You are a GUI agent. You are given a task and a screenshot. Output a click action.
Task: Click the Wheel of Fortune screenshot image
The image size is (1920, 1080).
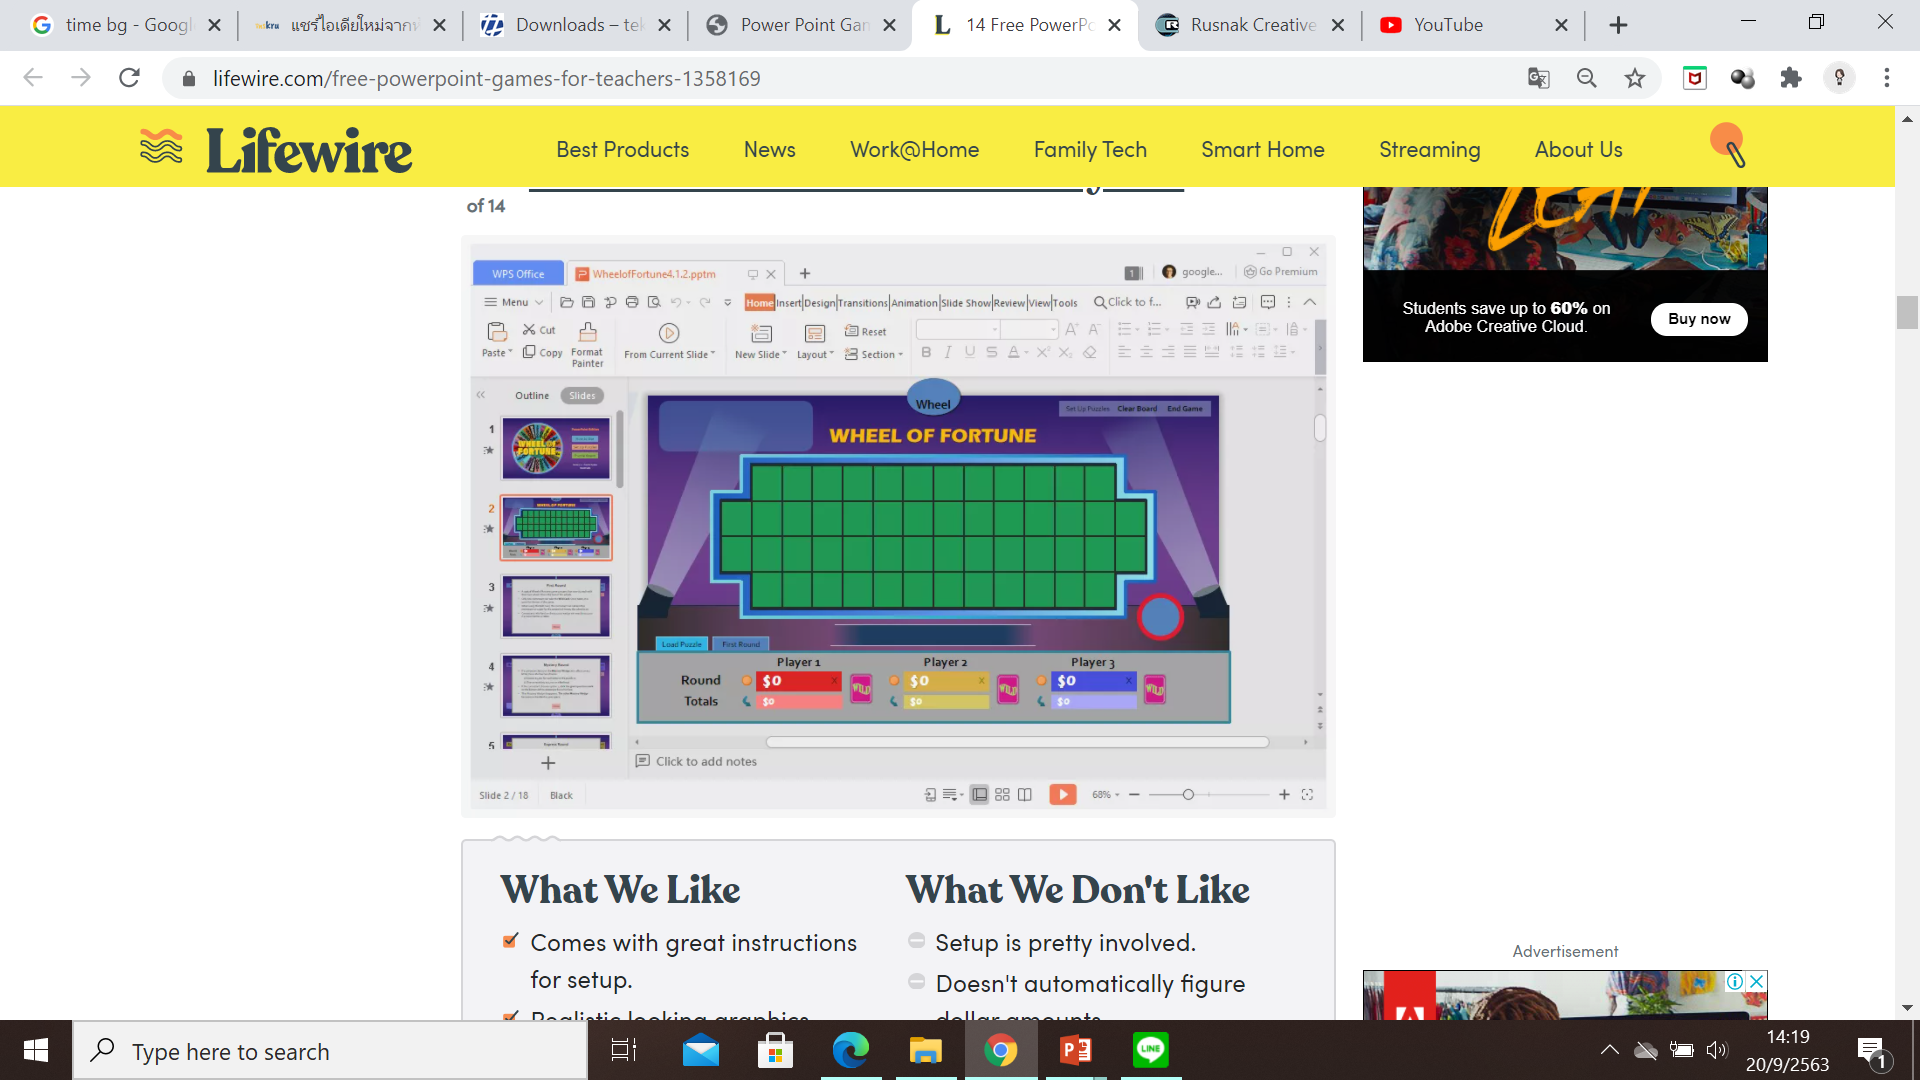coord(897,527)
